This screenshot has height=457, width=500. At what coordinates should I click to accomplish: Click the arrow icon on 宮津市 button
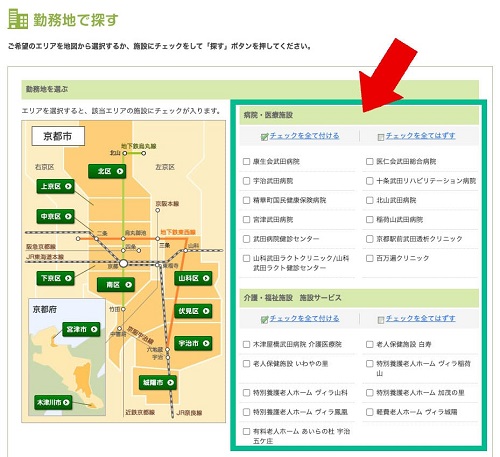pyautogui.click(x=94, y=329)
